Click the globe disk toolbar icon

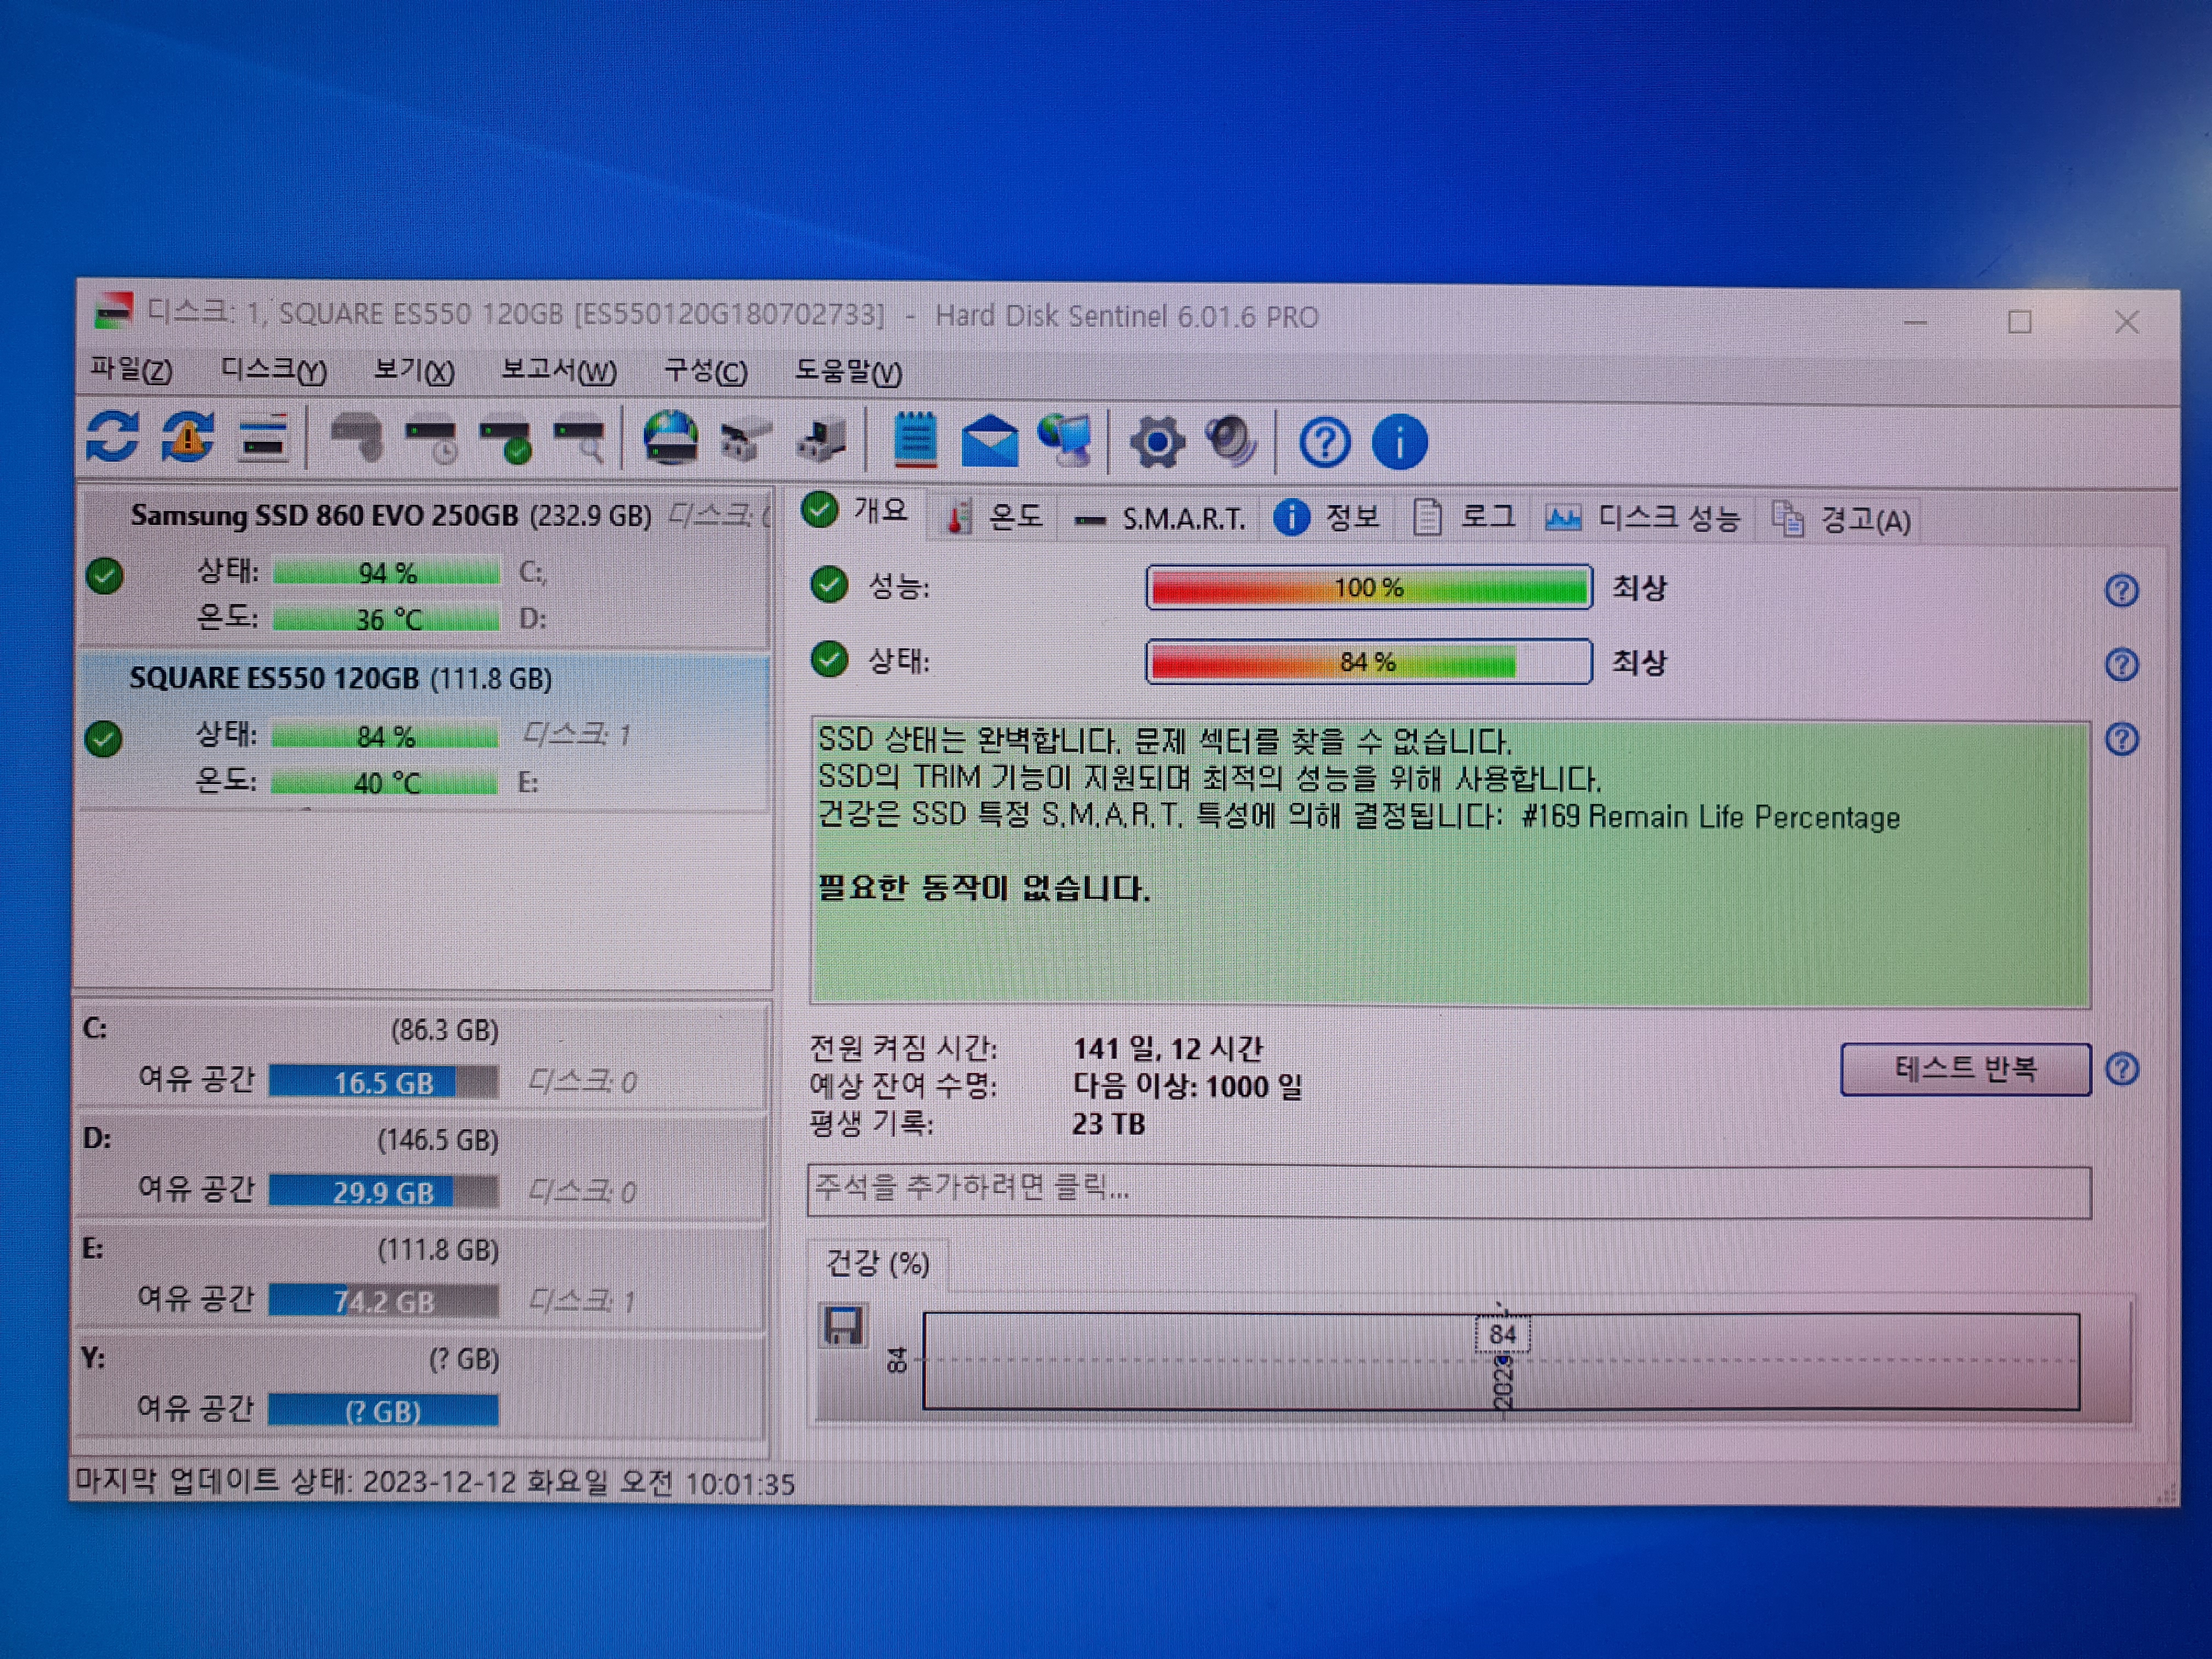click(x=670, y=438)
